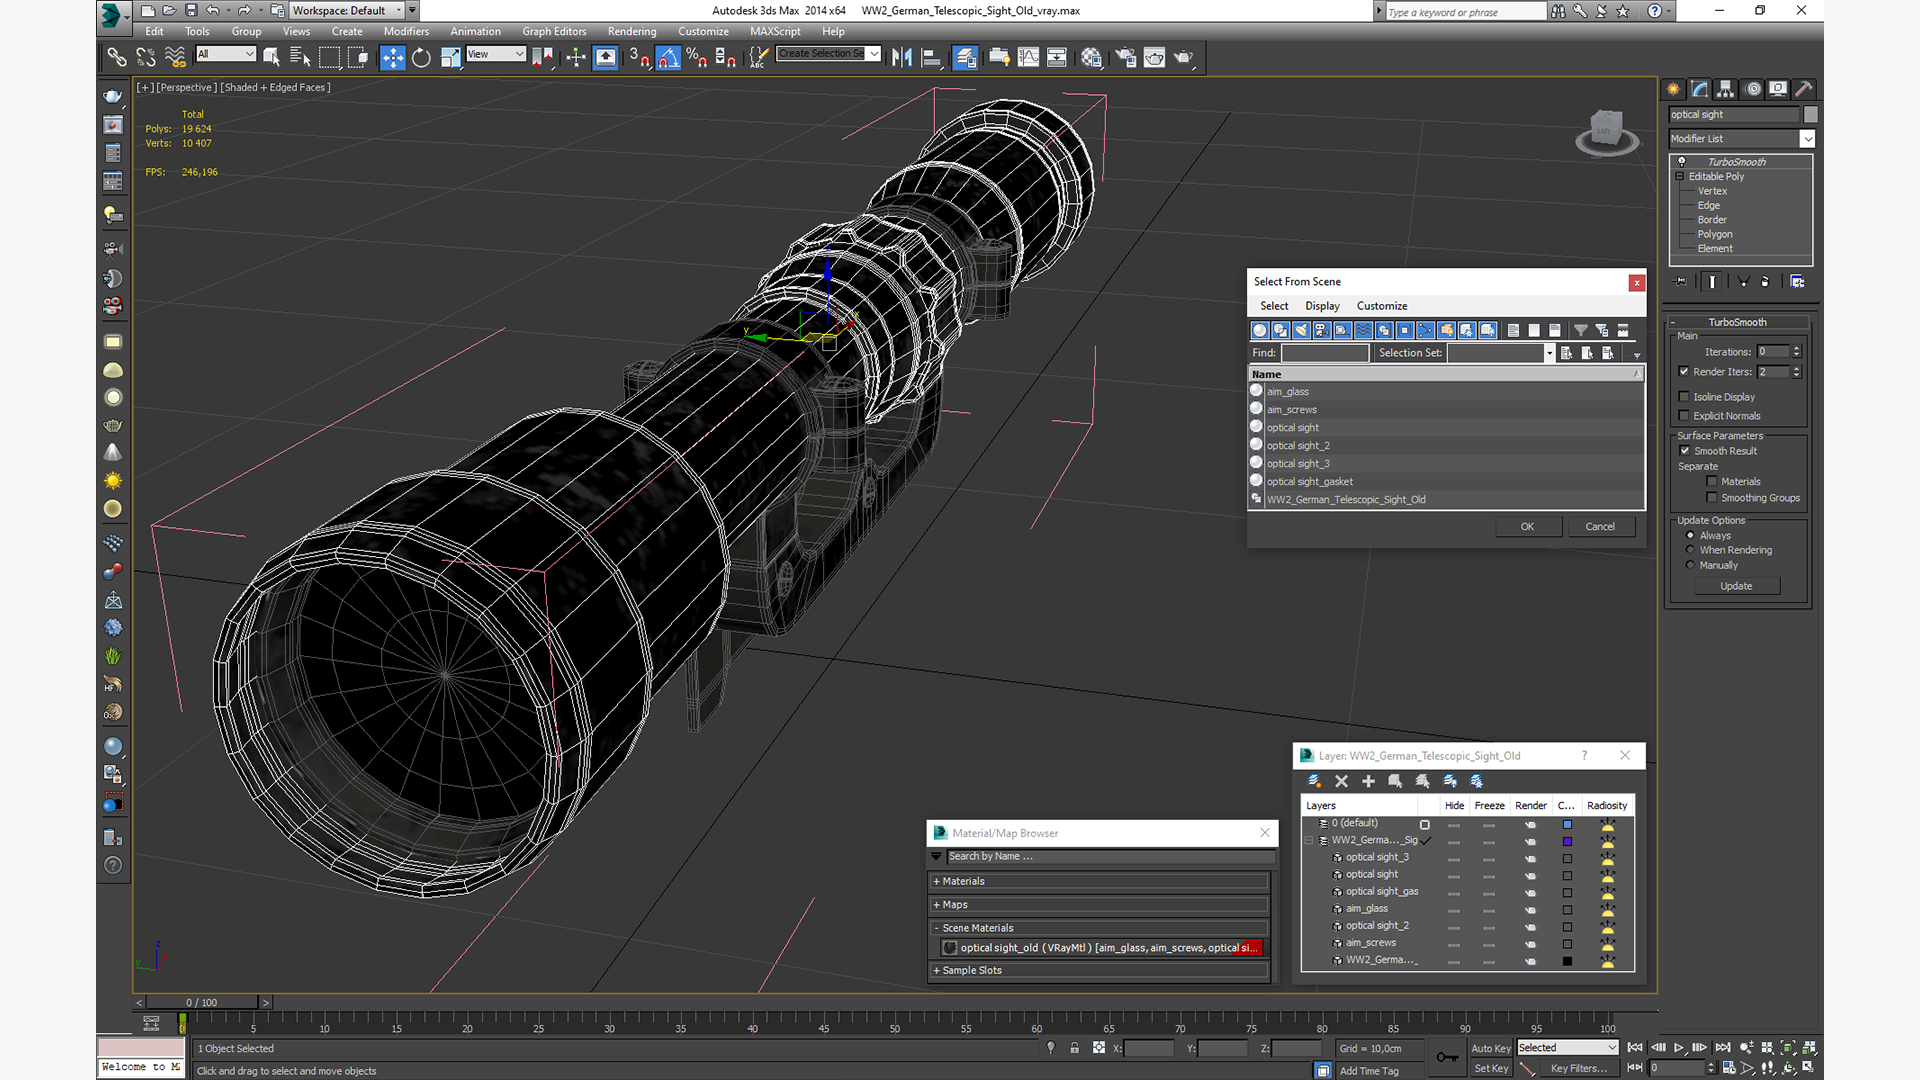Open the MAXScript menu
1920x1080 pixels.
click(x=775, y=32)
